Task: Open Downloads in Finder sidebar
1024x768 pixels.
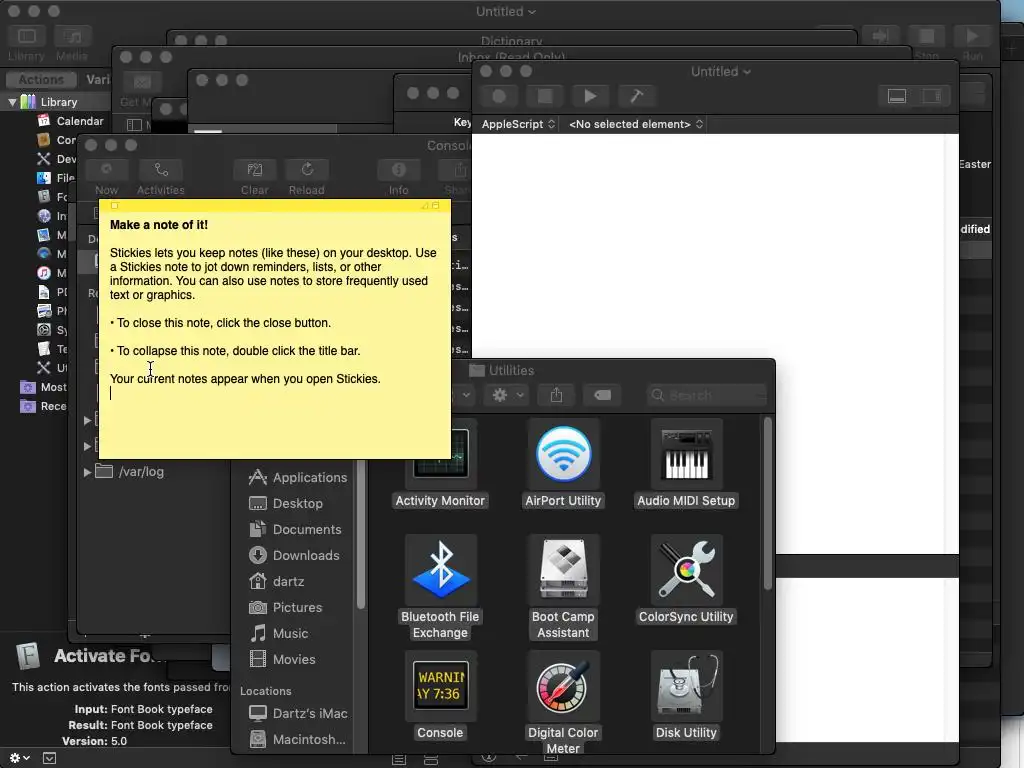Action: click(x=294, y=556)
